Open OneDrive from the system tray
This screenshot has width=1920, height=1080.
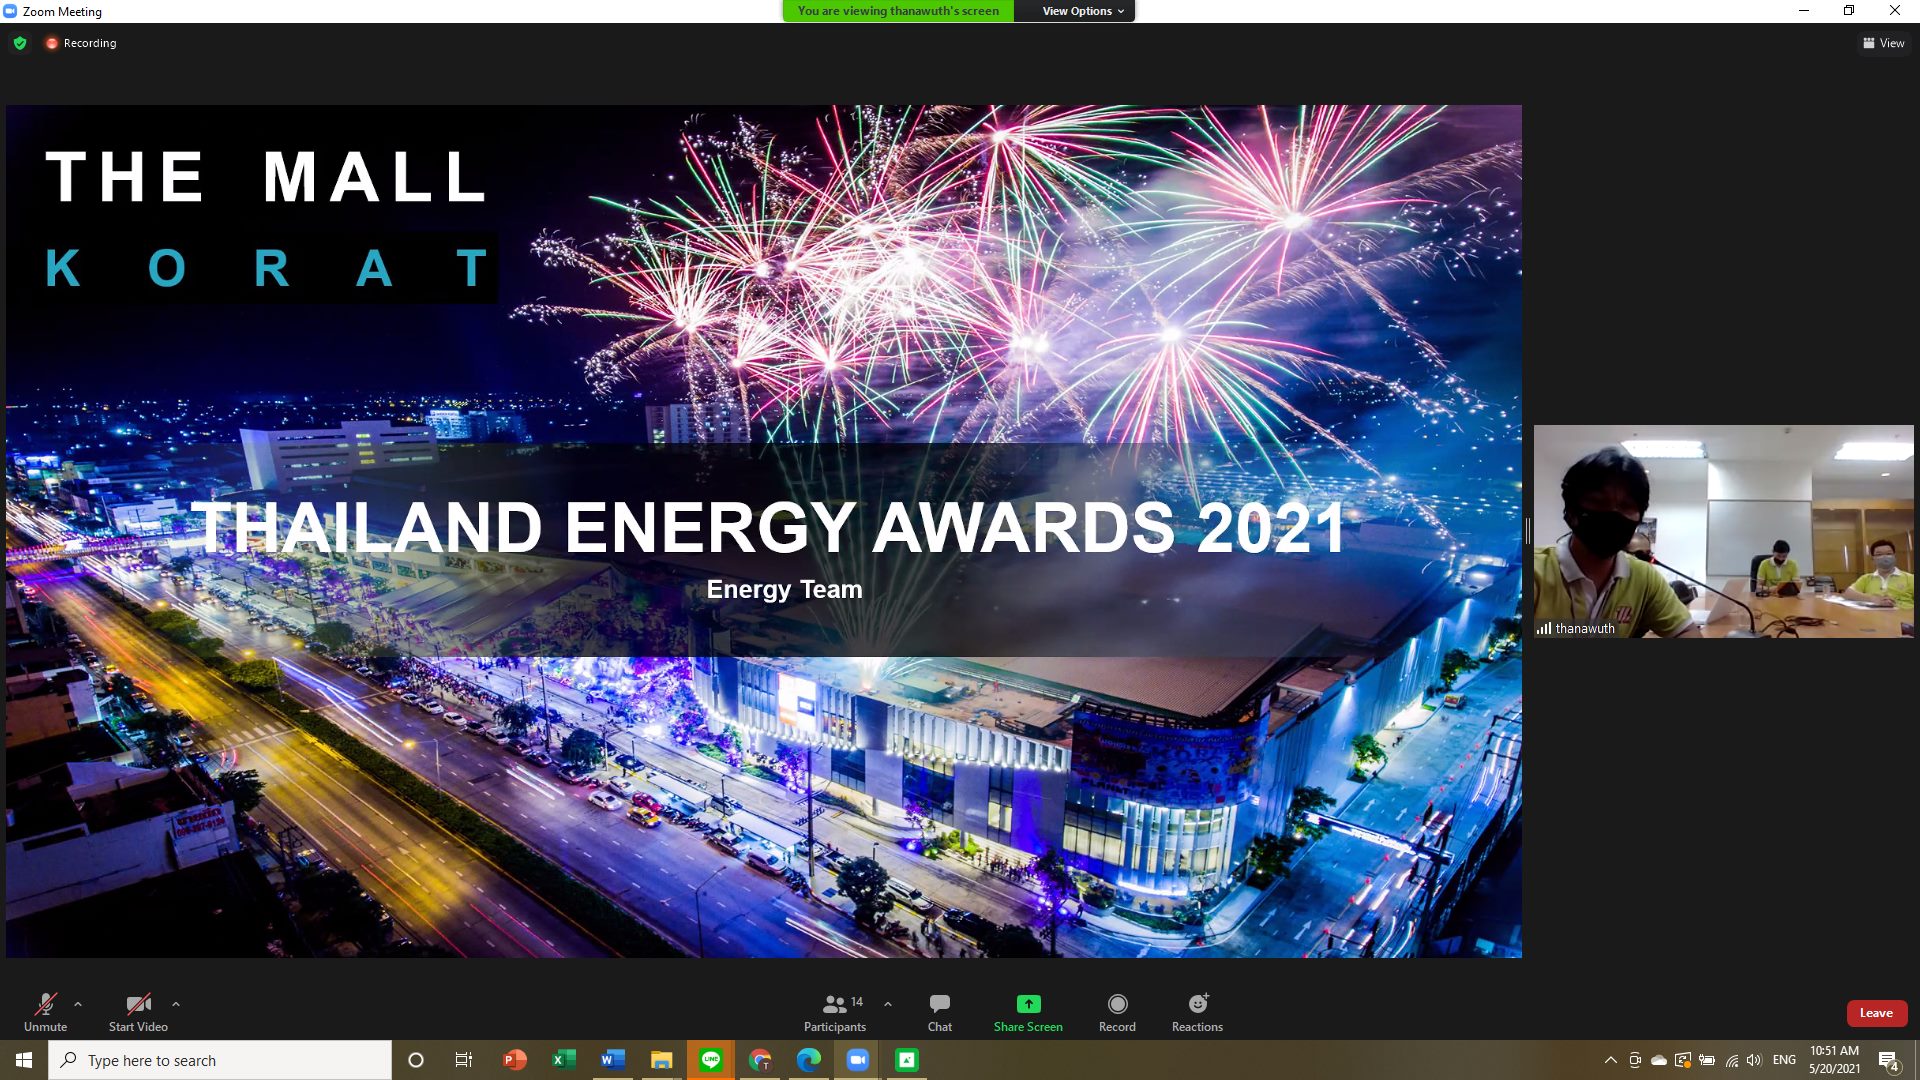[x=1659, y=1060]
